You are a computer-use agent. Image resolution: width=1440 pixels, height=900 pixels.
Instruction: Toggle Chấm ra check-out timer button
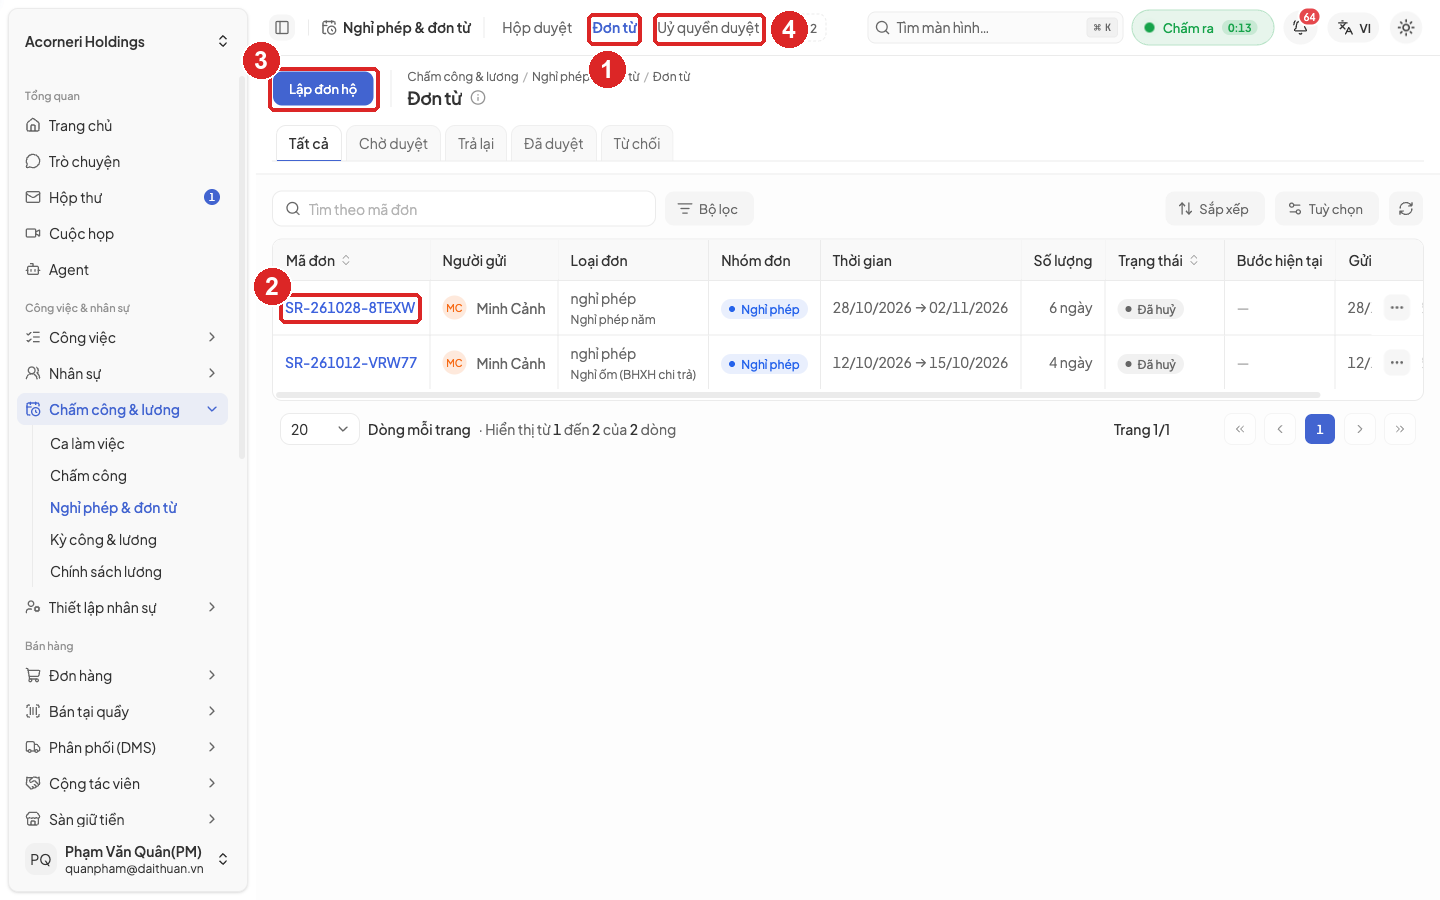(1202, 28)
